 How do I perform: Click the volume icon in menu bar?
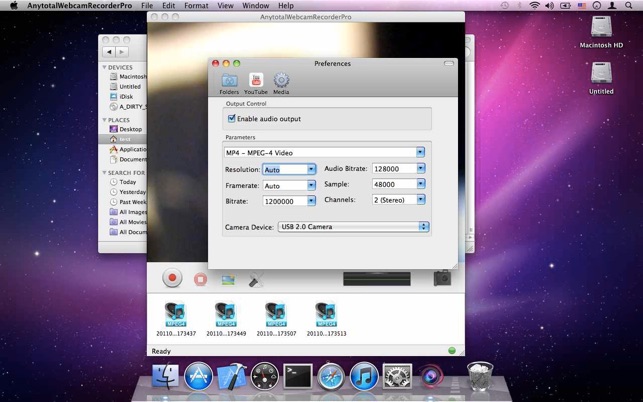[x=550, y=6]
